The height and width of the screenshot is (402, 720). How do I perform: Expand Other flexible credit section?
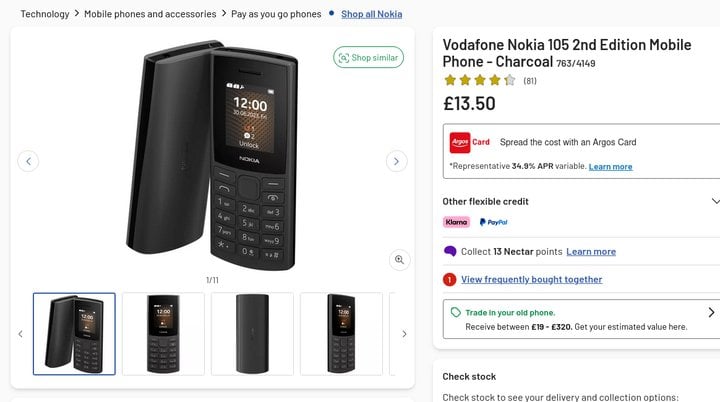point(714,201)
